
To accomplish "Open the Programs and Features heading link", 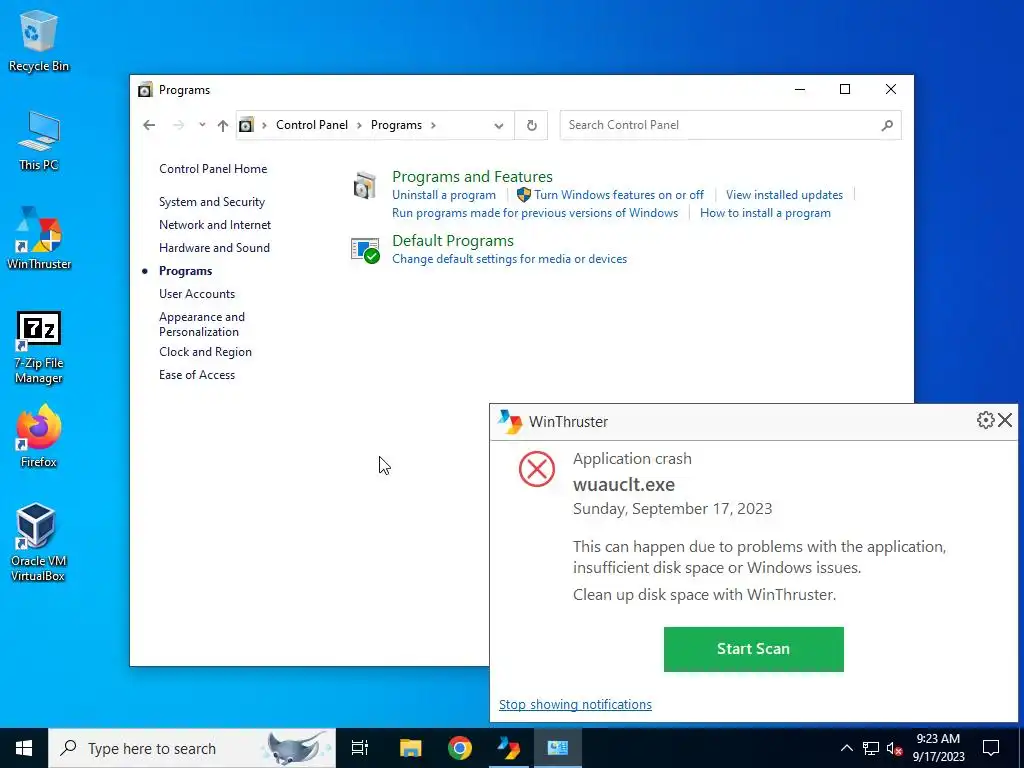I will point(472,176).
